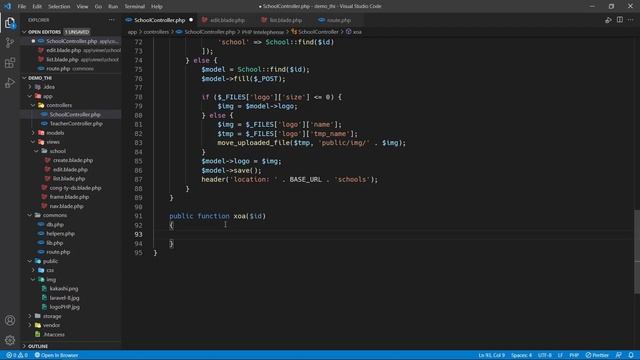640x360 pixels.
Task: Open the View menu
Action: tap(82, 7)
